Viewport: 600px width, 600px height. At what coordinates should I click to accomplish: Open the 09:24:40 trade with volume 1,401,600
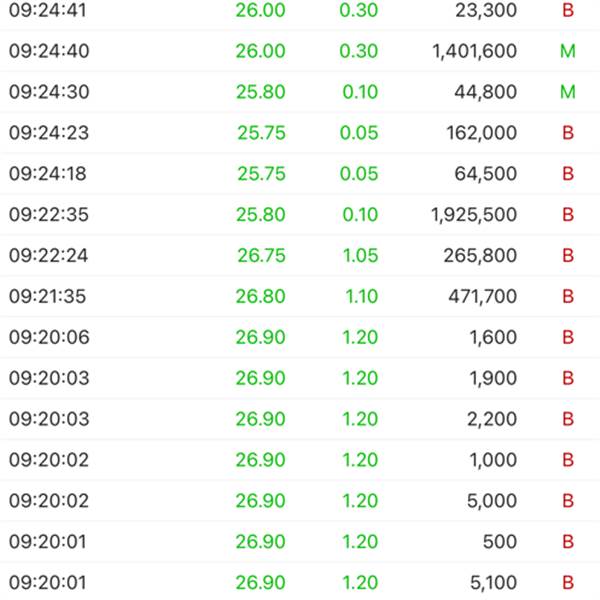pyautogui.click(x=300, y=51)
